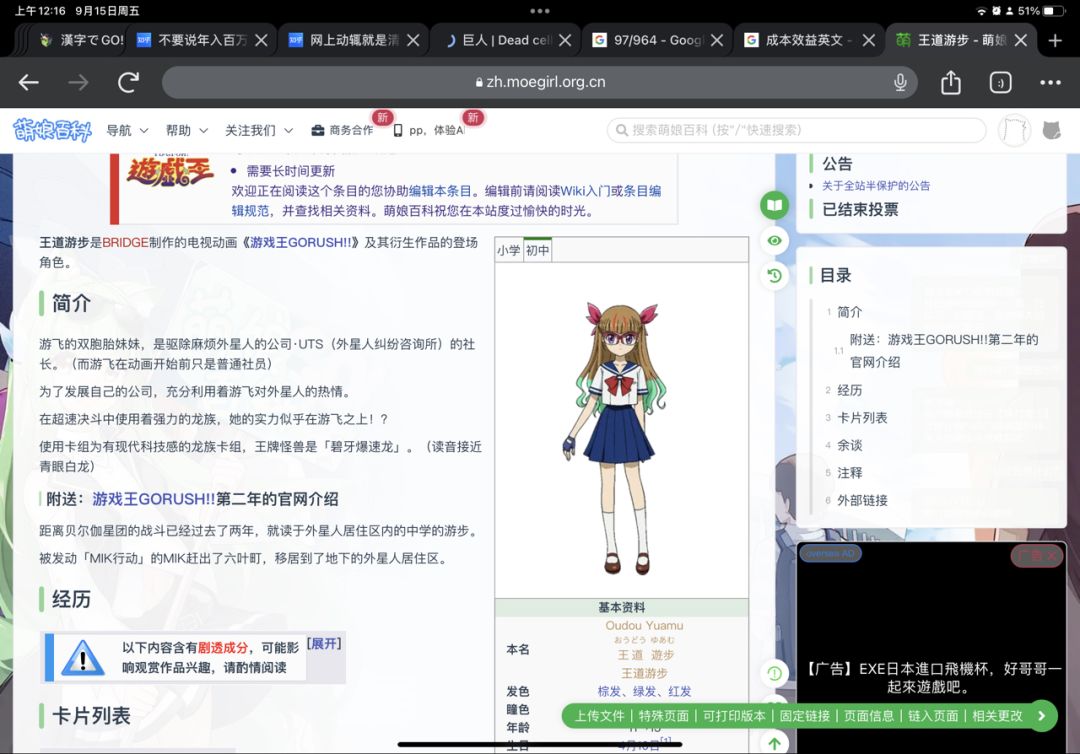
Task: Click 相关更改 in page tools bar
Action: coord(997,716)
